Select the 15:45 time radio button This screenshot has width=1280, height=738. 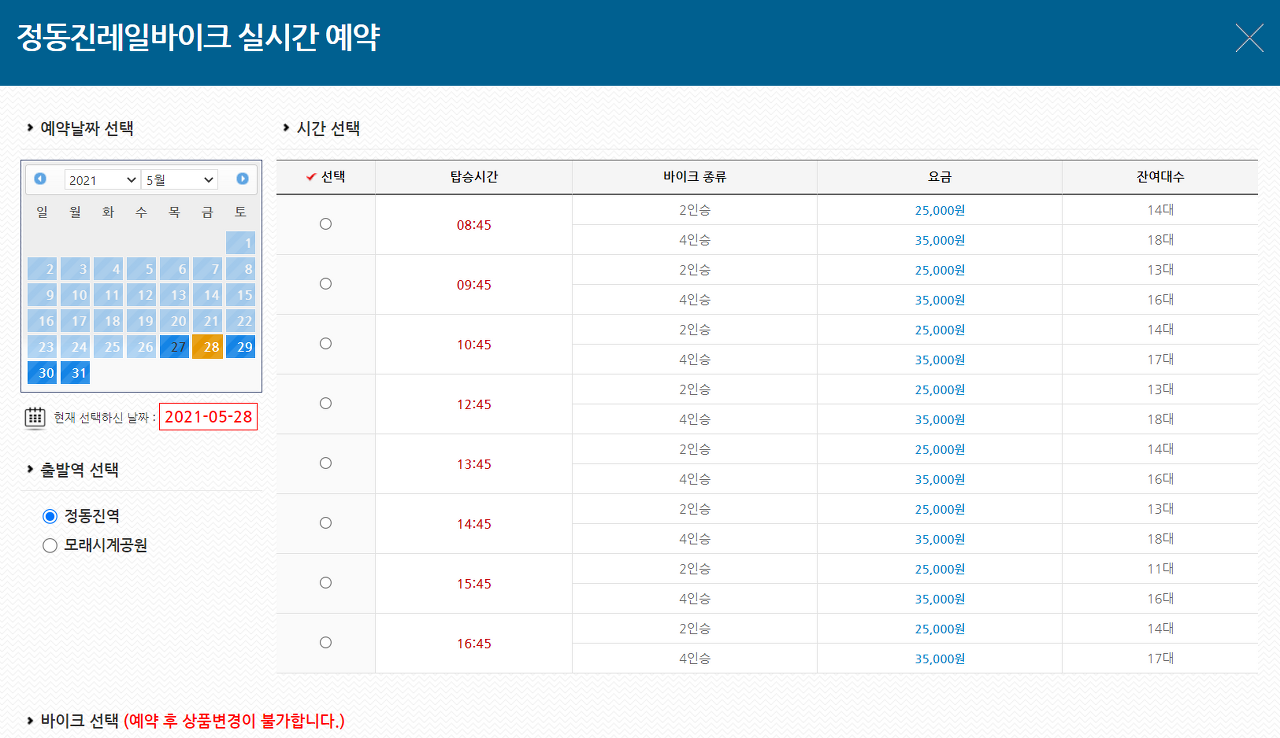325,583
